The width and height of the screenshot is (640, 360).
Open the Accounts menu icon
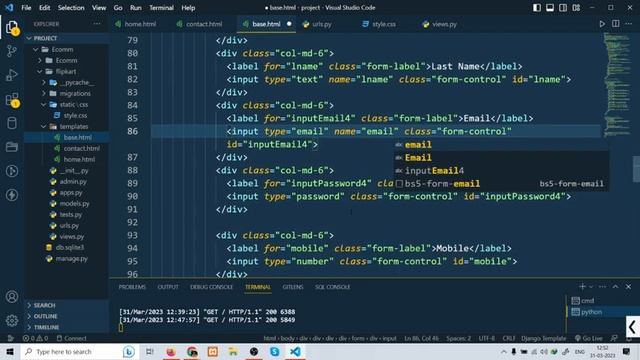click(x=12, y=297)
